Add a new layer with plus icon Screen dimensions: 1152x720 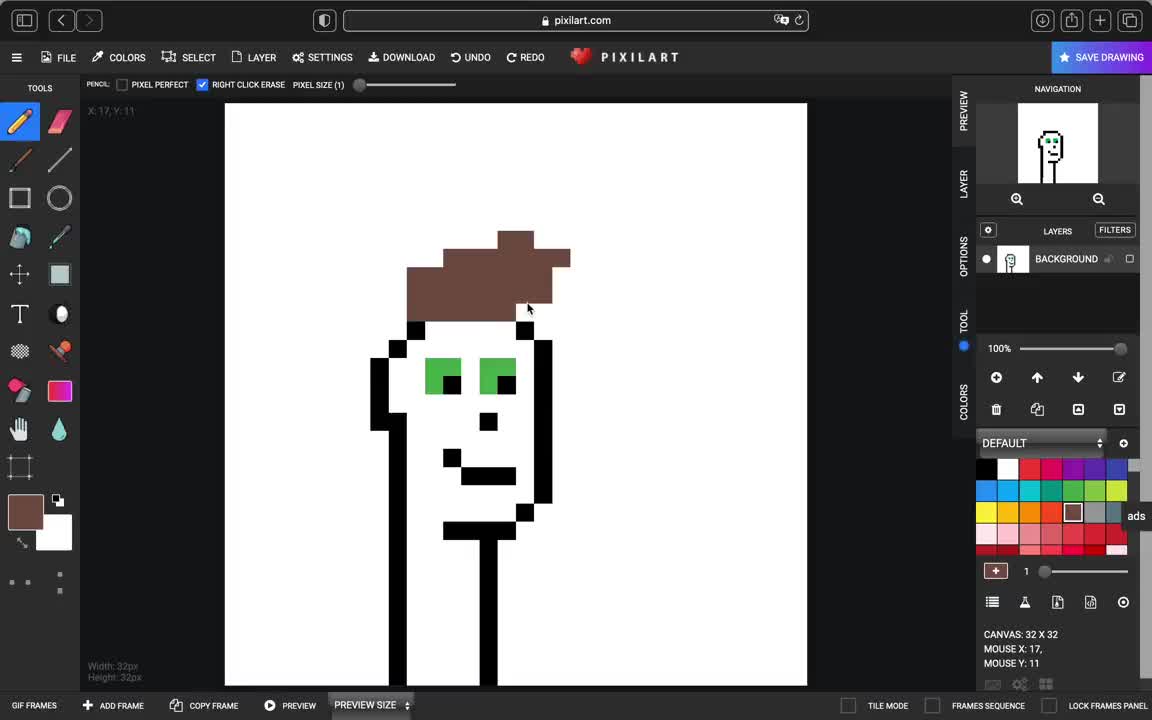[996, 378]
